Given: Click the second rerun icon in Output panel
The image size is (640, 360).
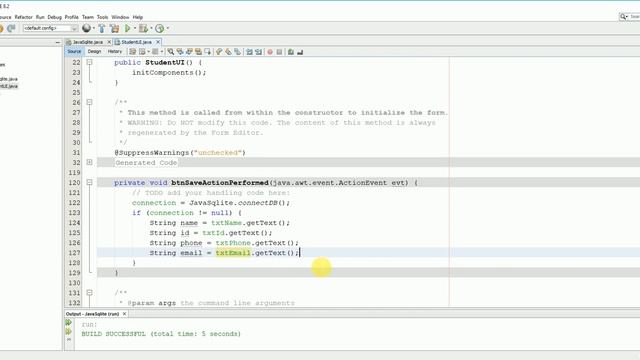Looking at the screenshot, I should point(69,331).
